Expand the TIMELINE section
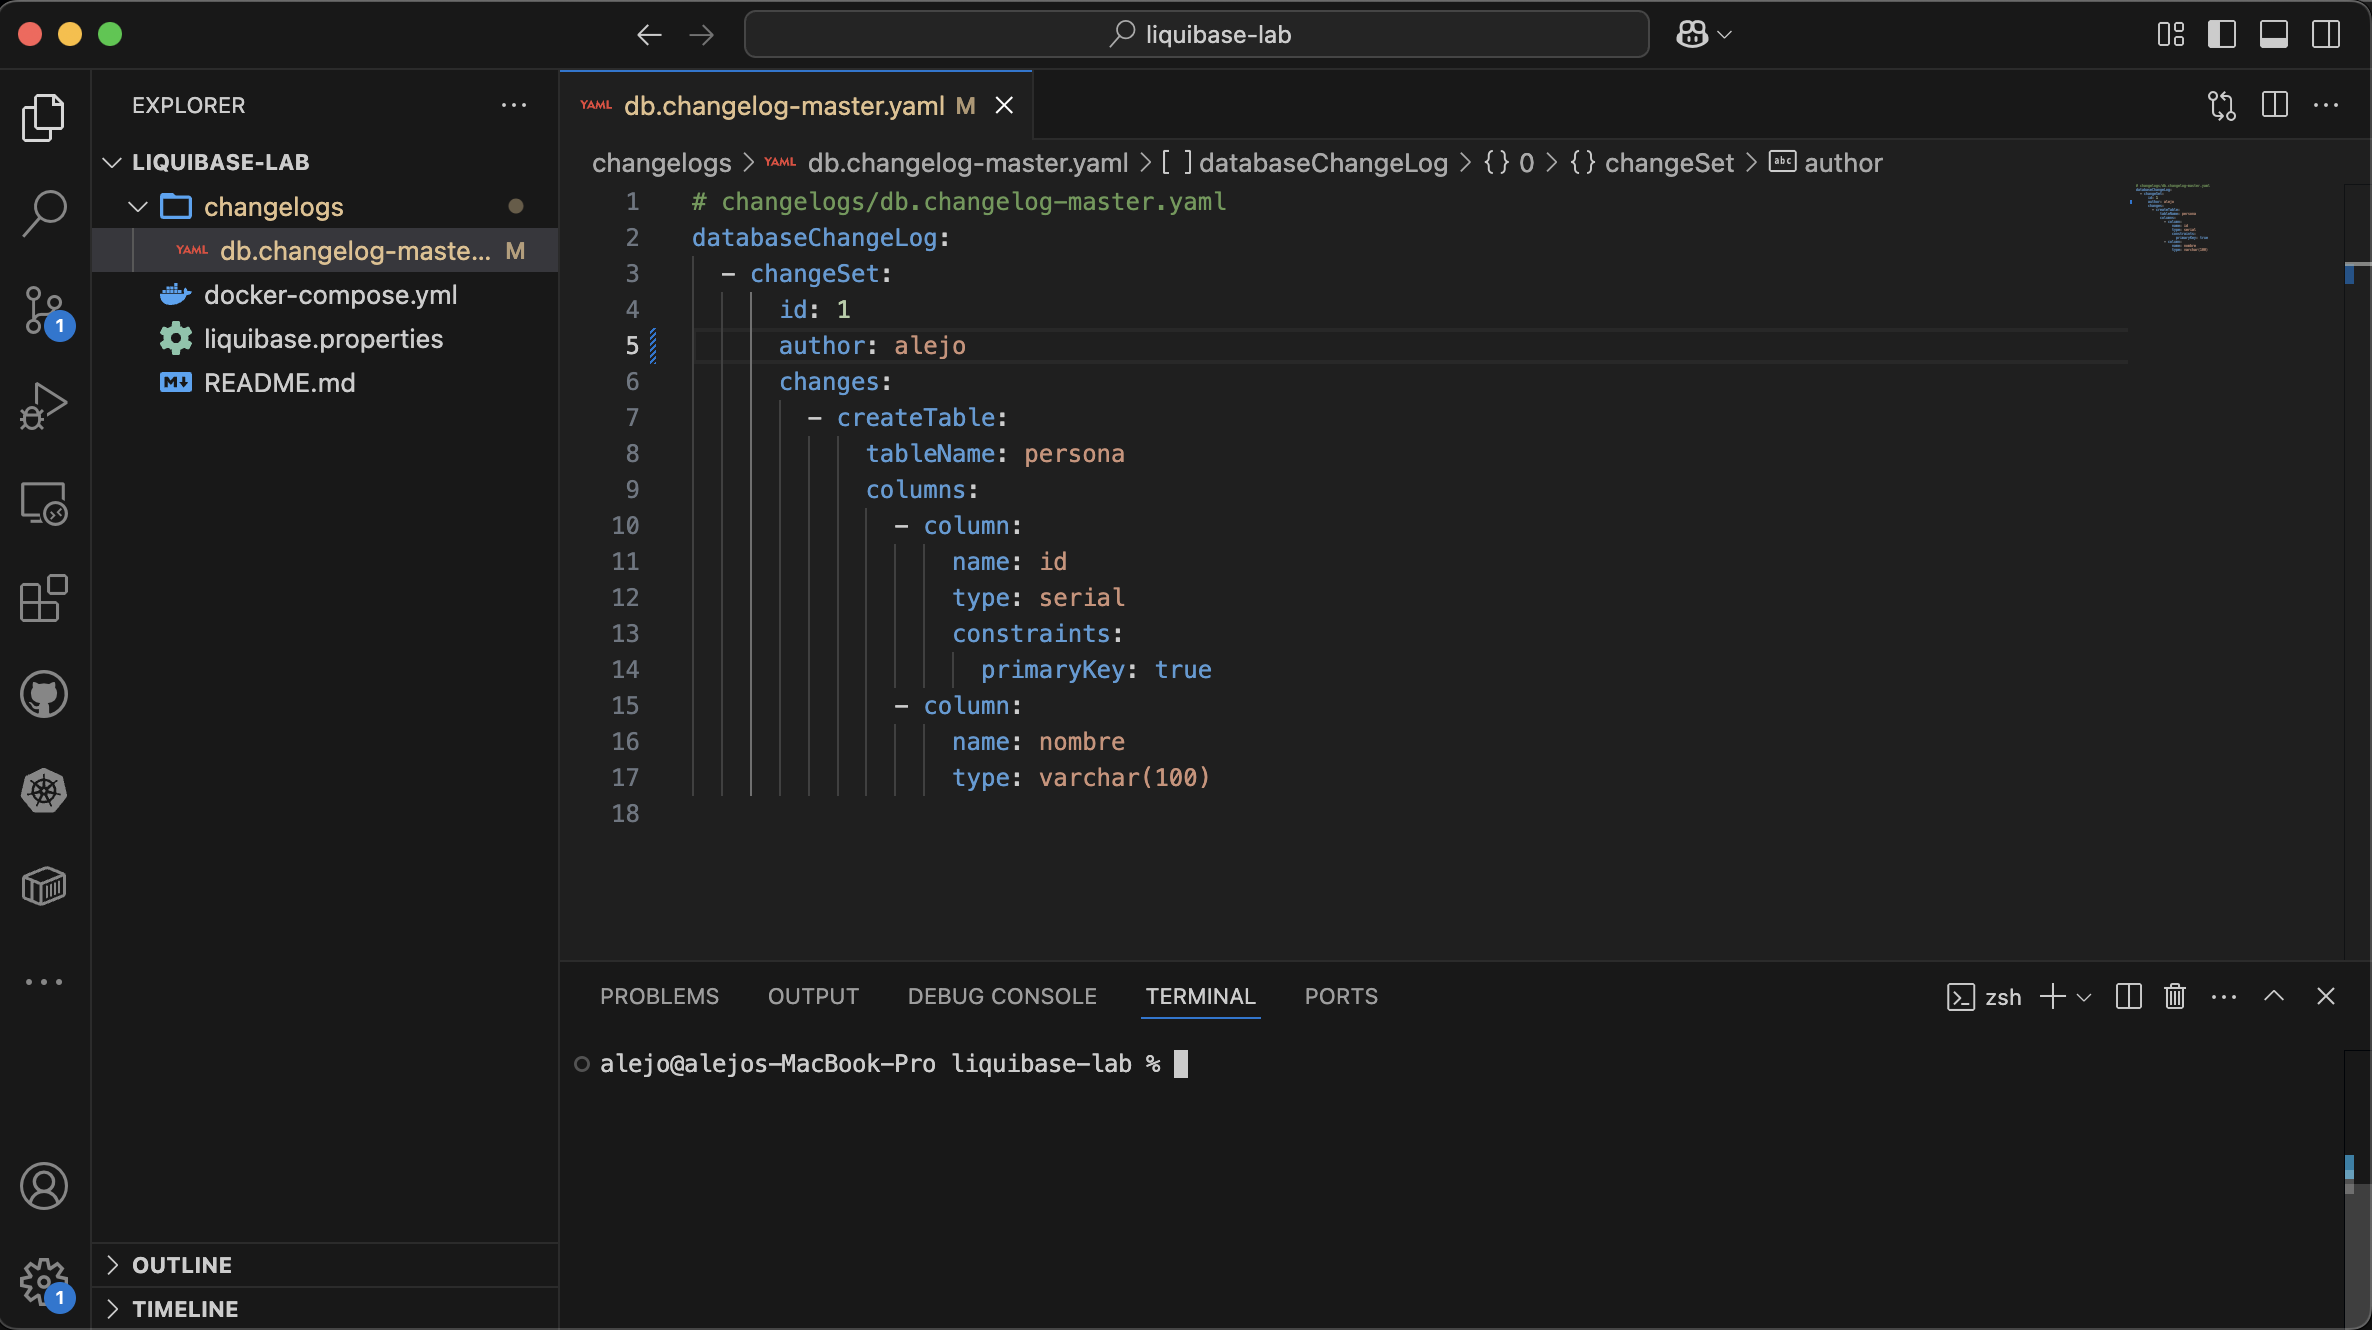 325,1309
